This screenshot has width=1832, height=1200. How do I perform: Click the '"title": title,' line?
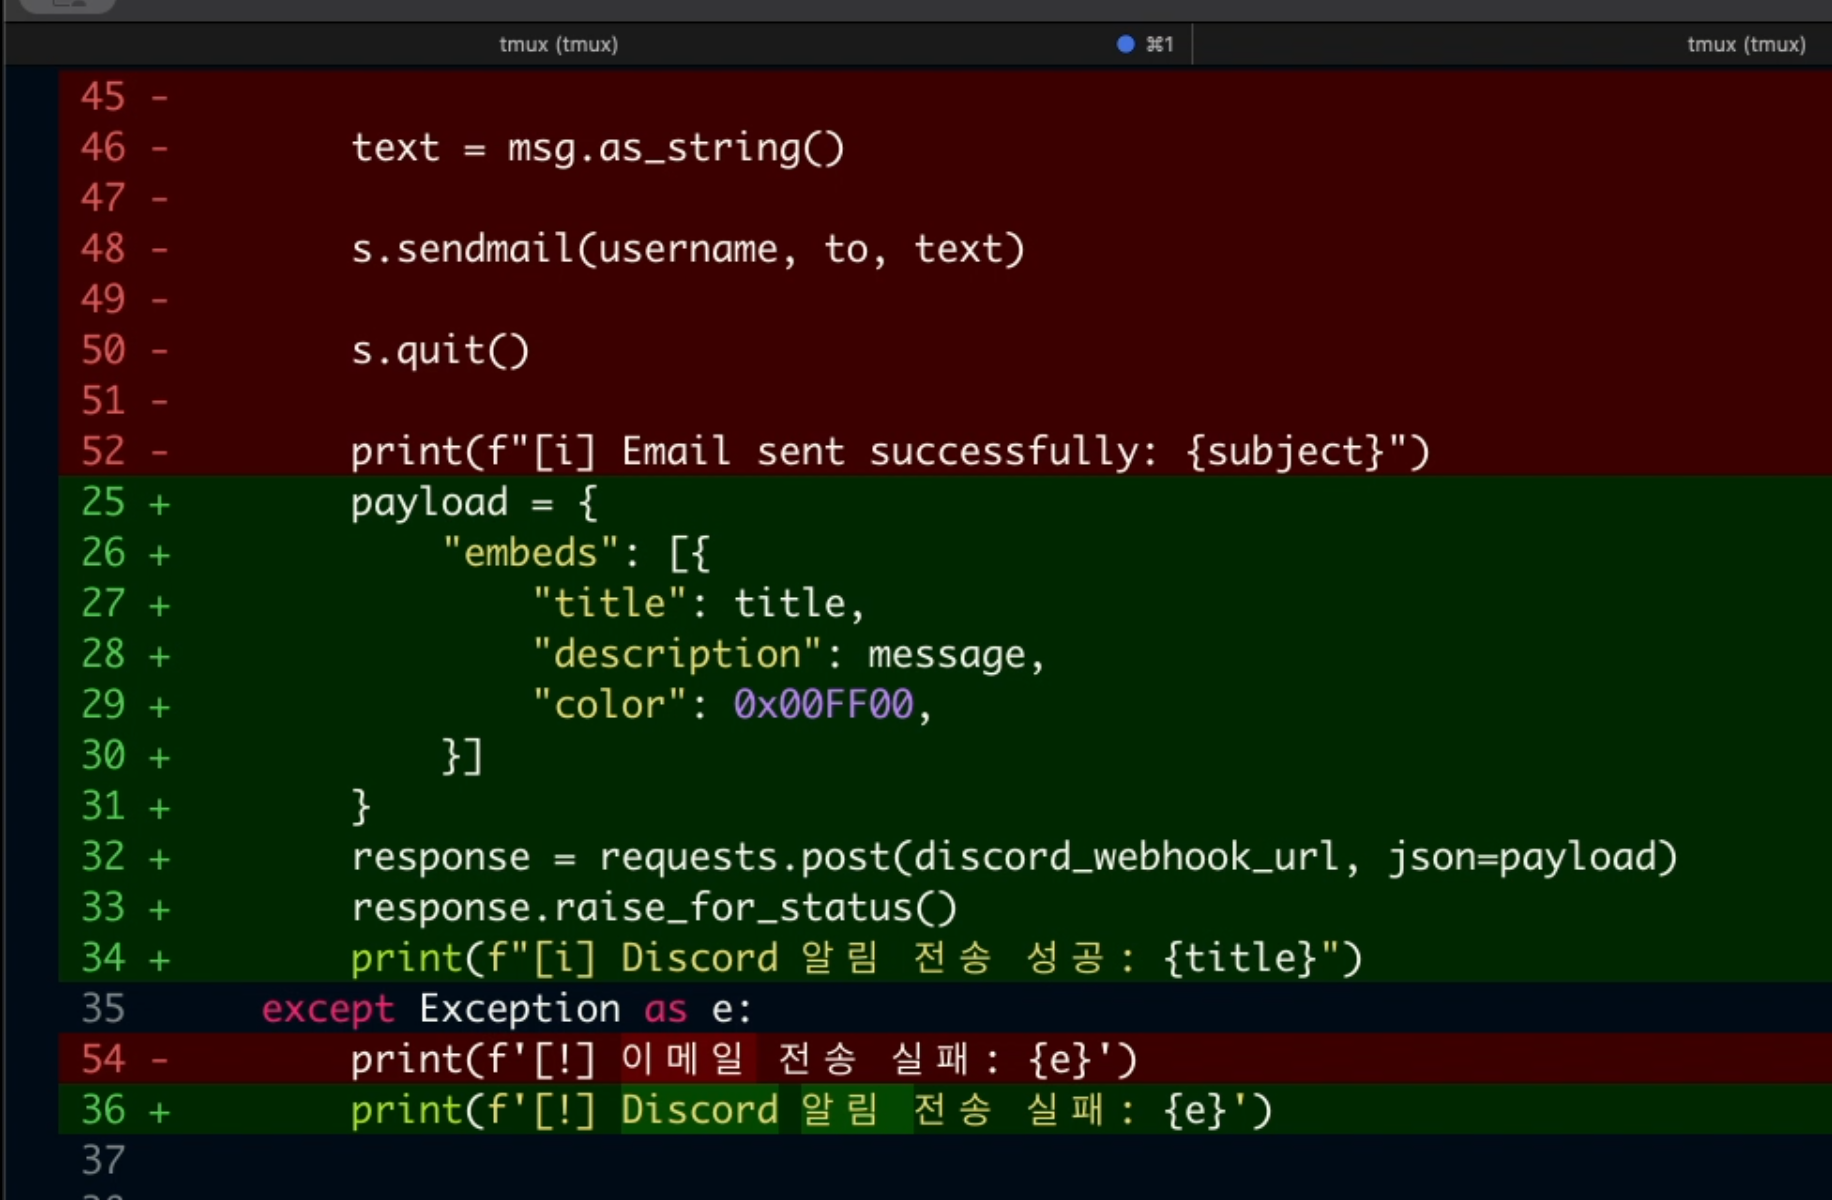point(698,604)
